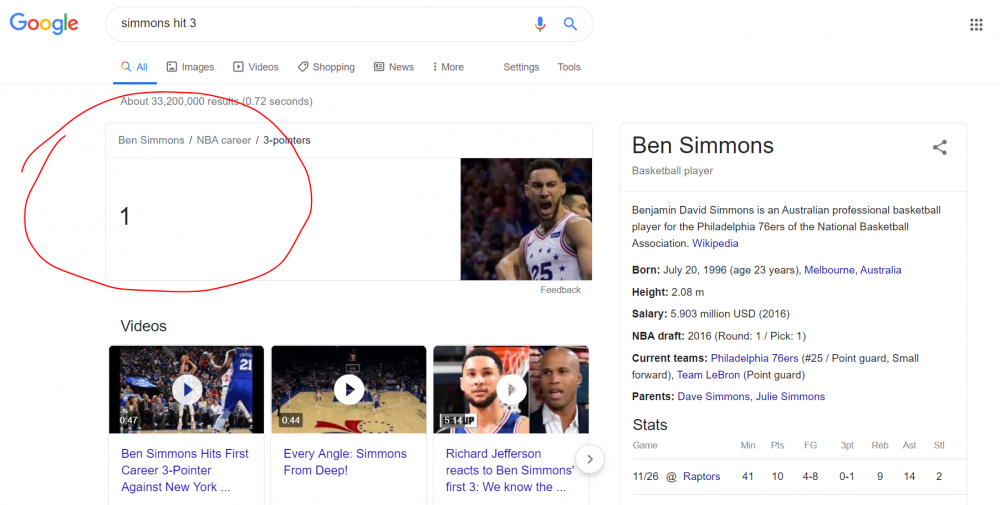Click the Ben Simmons photo thumbnail
The image size is (1000, 505).
click(x=526, y=219)
